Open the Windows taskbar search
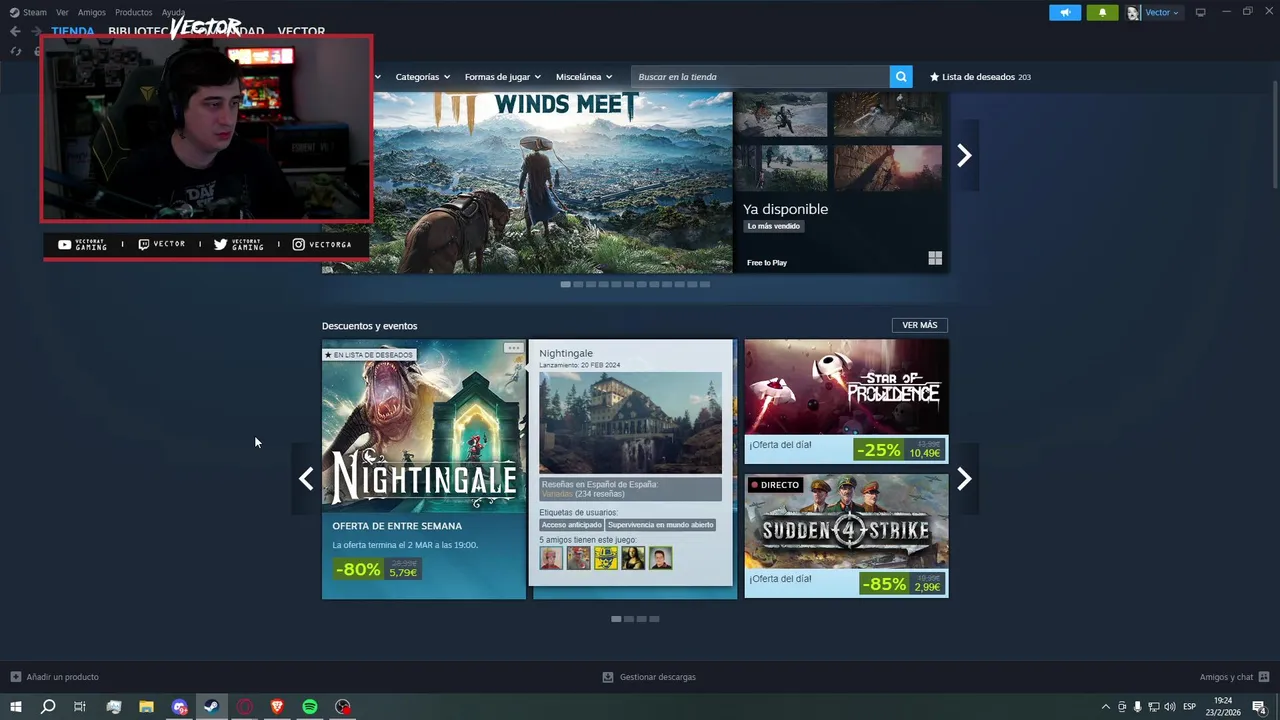Screen dimensions: 1280x720 click(47, 707)
